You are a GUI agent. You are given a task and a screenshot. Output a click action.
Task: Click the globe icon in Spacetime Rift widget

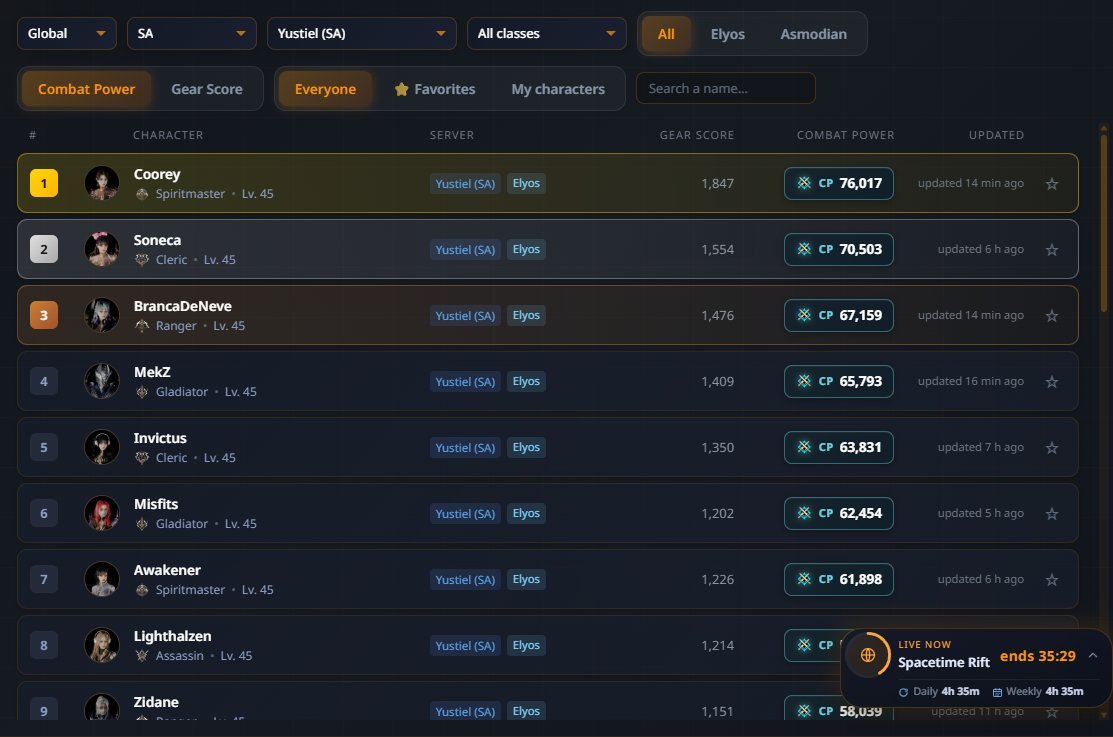coord(867,655)
